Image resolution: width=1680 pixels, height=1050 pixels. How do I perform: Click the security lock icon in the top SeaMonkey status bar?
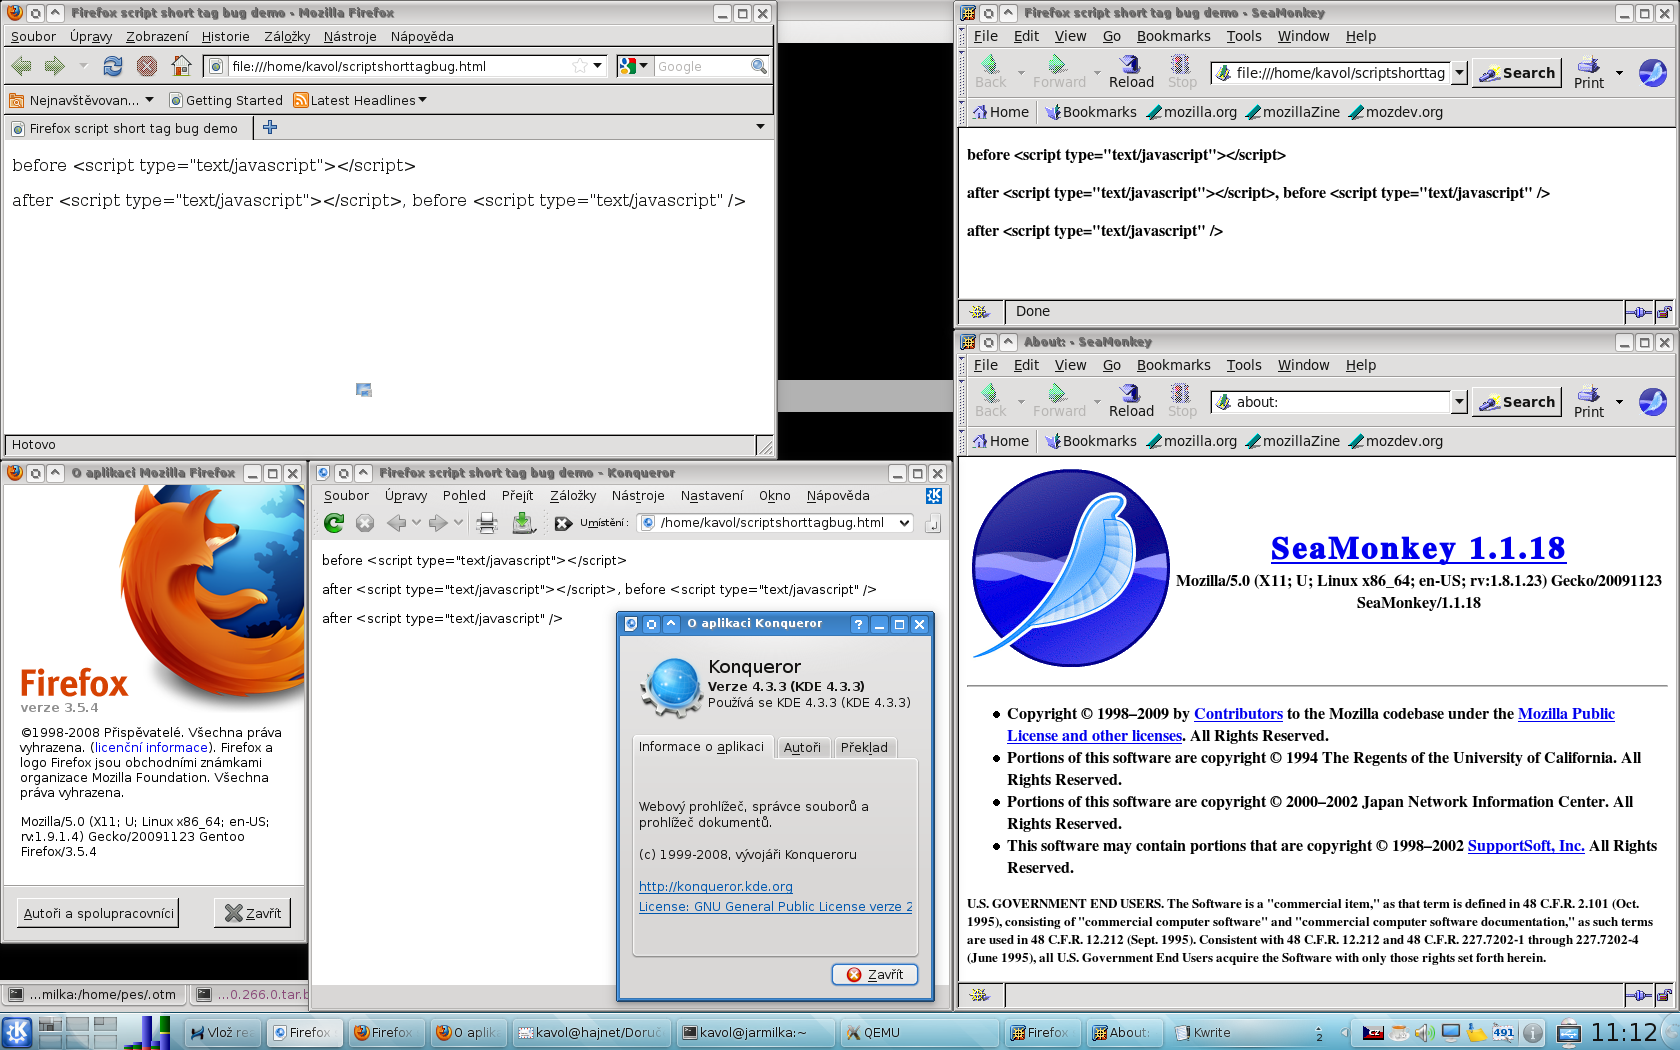[x=1664, y=312]
